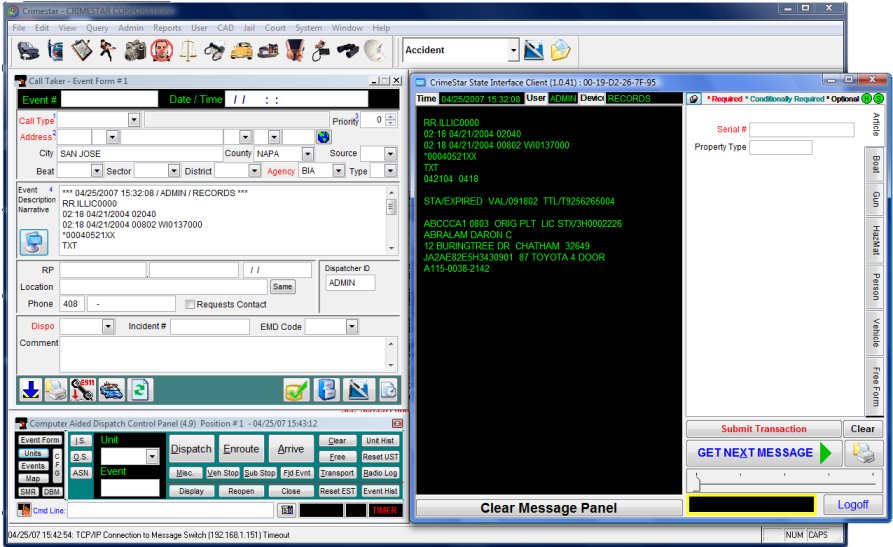This screenshot has width=893, height=547.
Task: Check the Requests Contact checkbox
Action: 190,304
